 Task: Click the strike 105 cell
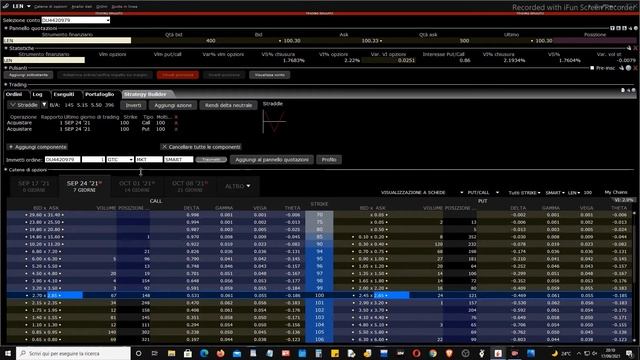[319, 332]
